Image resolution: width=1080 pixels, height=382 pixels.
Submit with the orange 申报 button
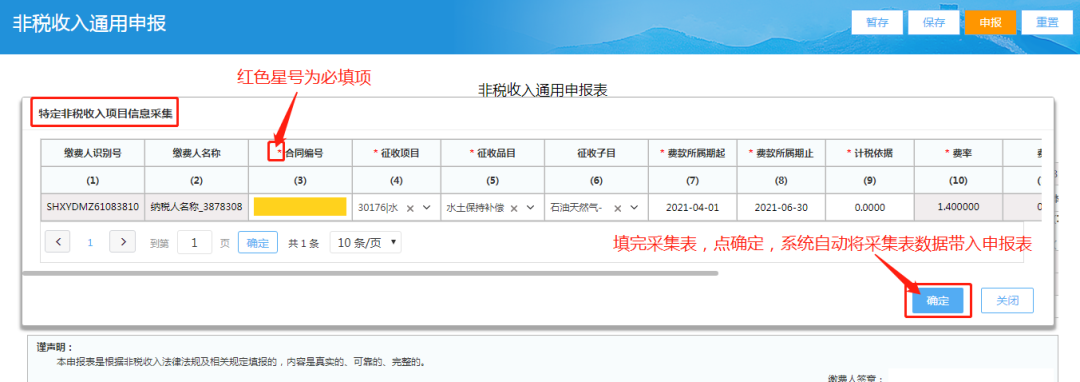990,22
